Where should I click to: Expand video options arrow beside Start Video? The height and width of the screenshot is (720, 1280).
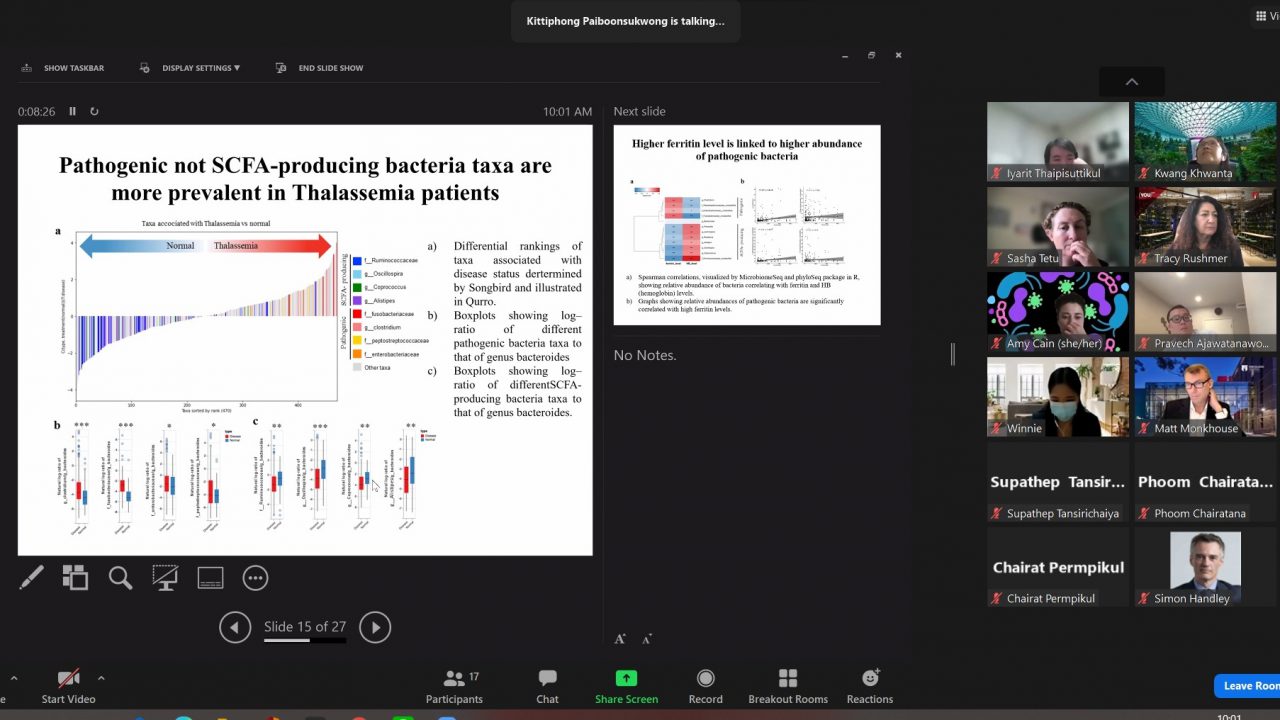point(101,678)
